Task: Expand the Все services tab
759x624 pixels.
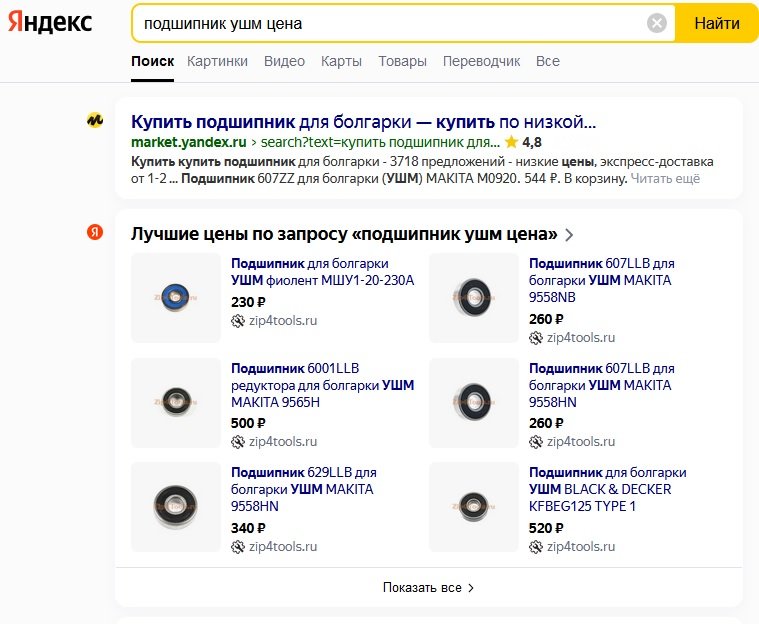Action: (x=547, y=61)
